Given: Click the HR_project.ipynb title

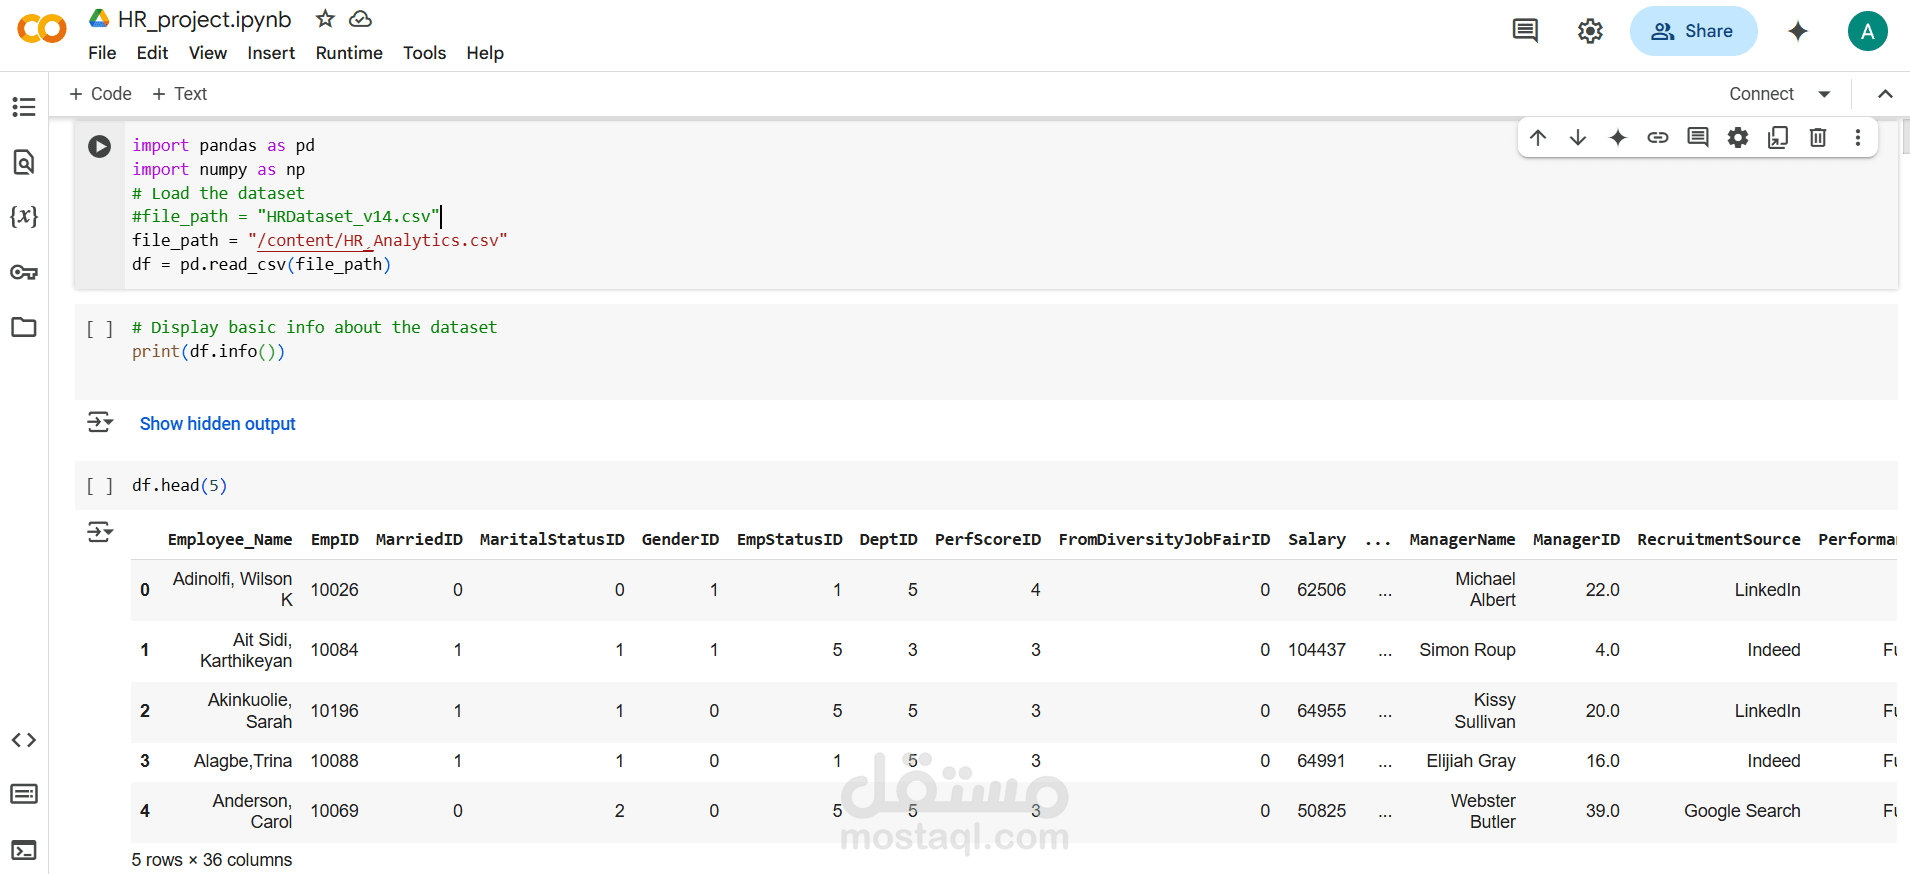Looking at the screenshot, I should (x=204, y=19).
